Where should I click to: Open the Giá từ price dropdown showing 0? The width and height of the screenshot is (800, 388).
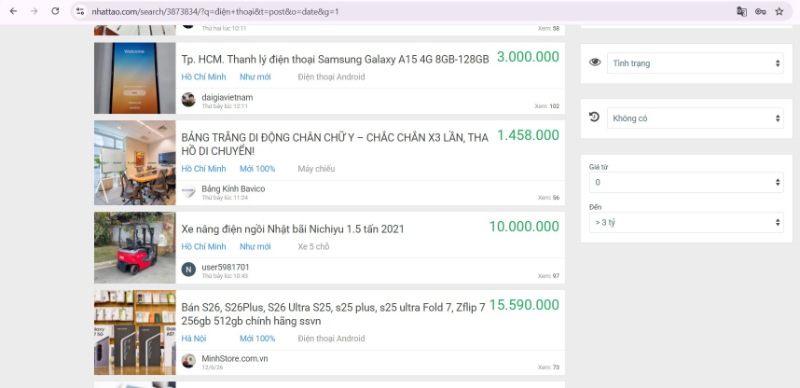pyautogui.click(x=686, y=182)
